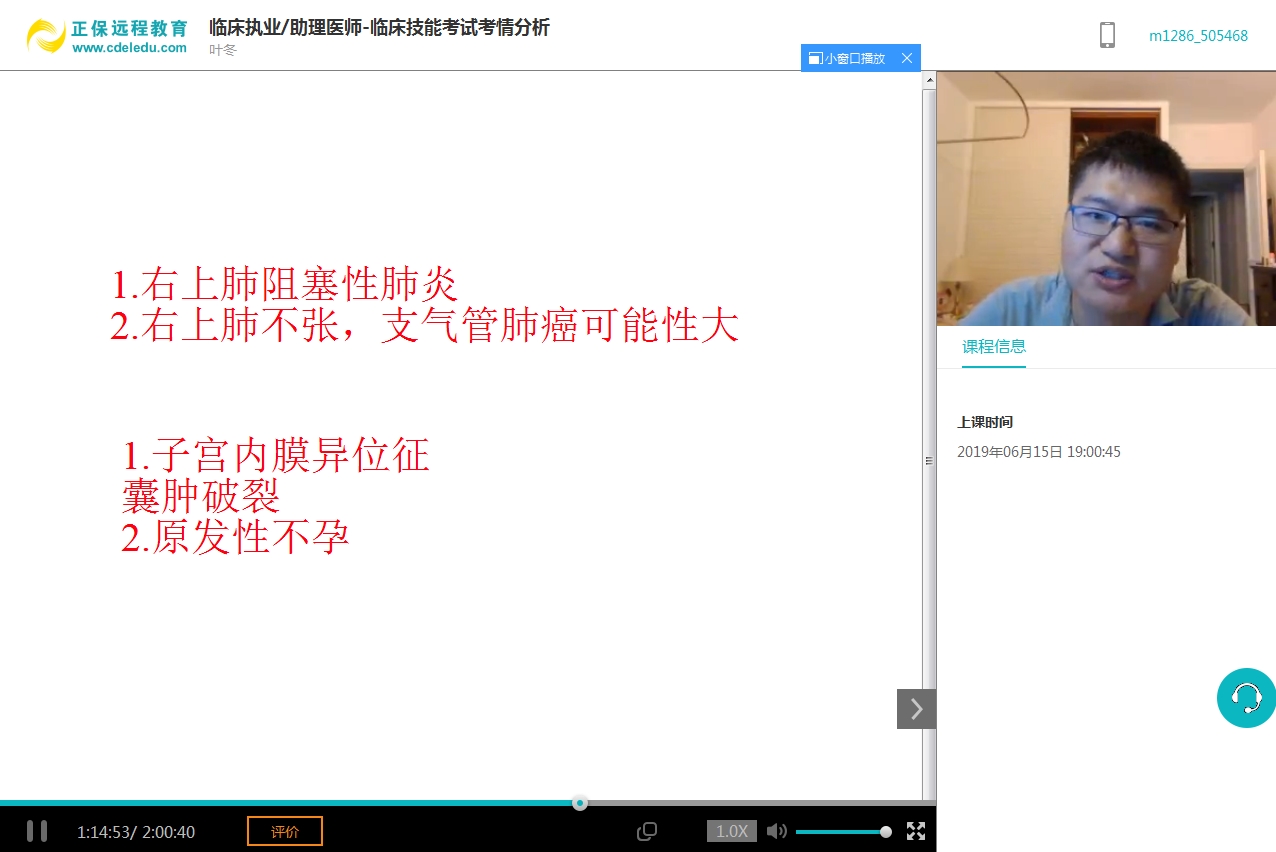The image size is (1276, 852).
Task: Enable 小窗口播放 small window playback
Action: (x=848, y=58)
